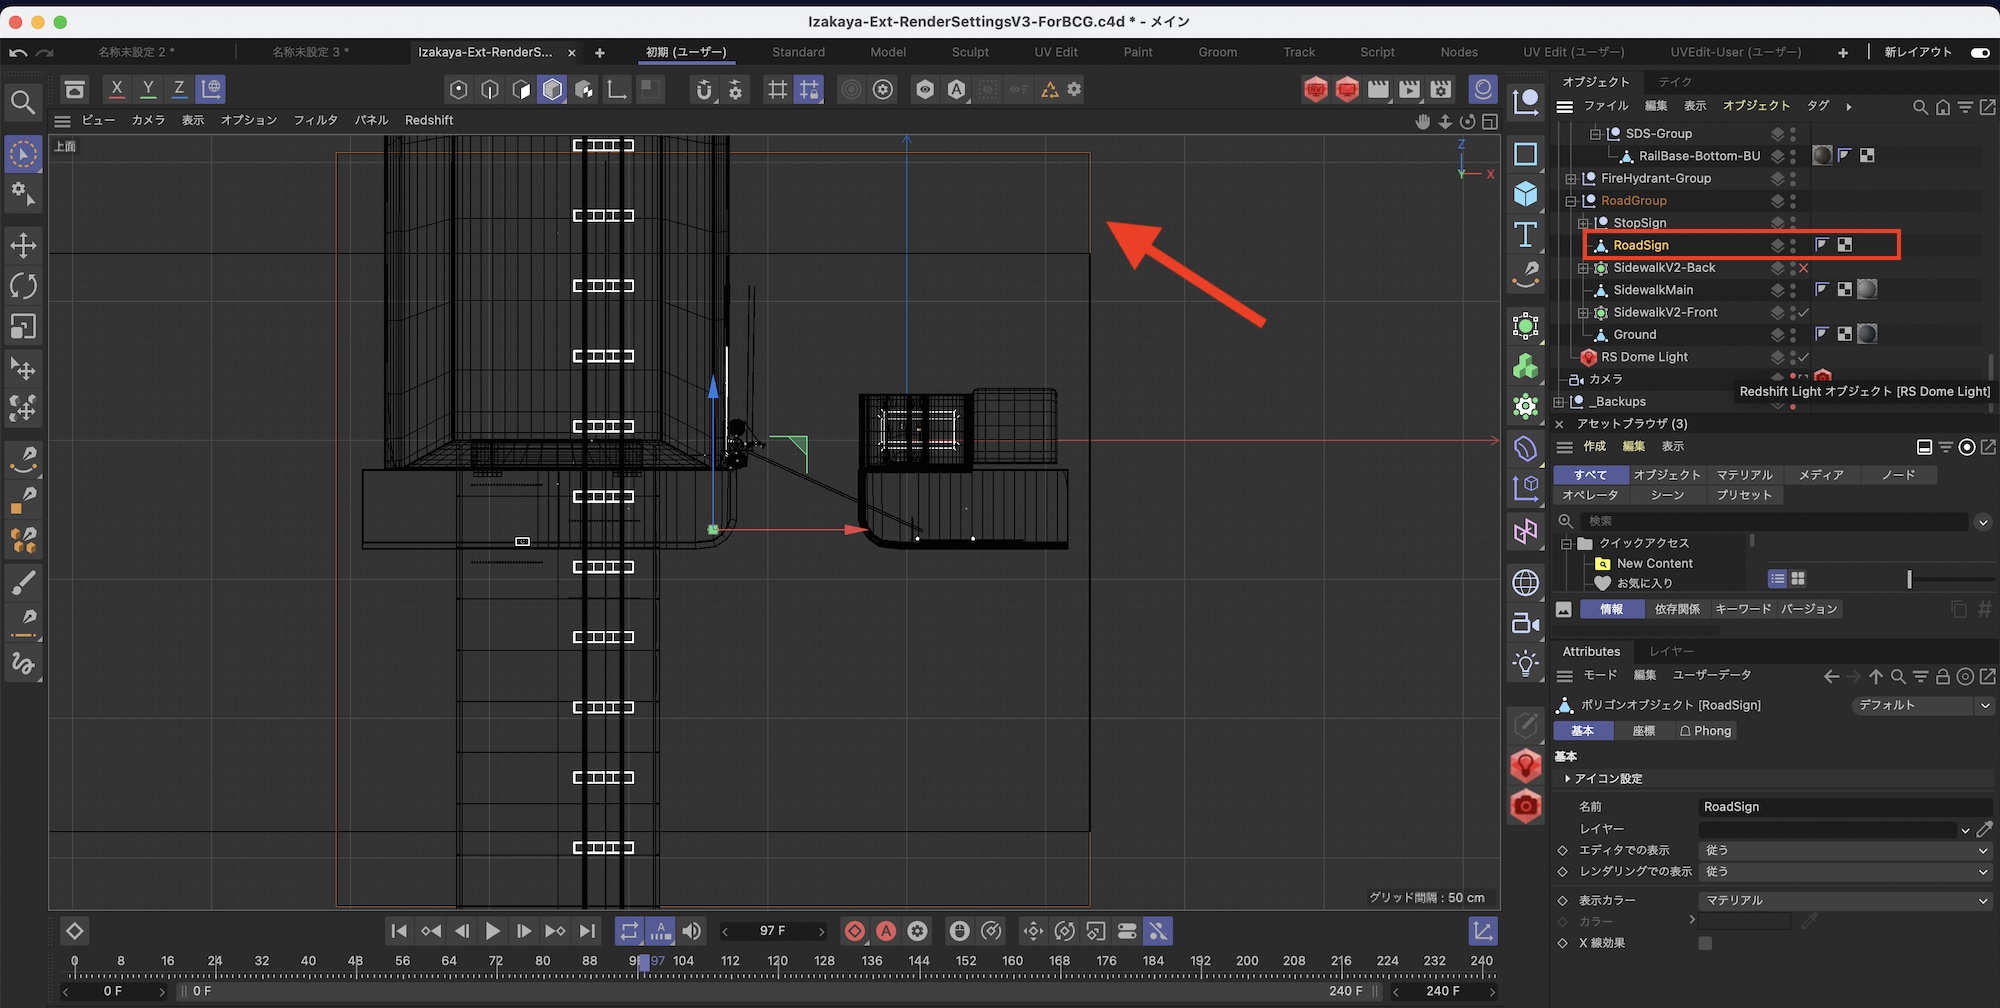Toggle the X axis lock

click(117, 89)
